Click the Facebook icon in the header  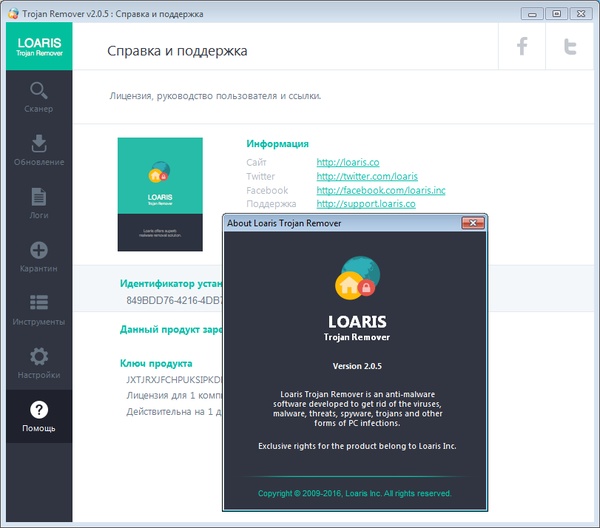[x=522, y=46]
